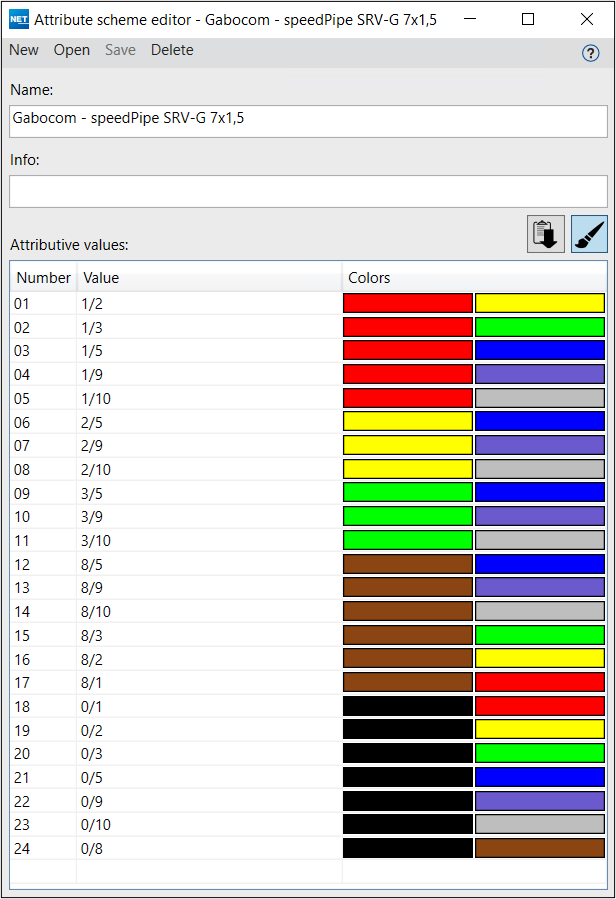Screen dimensions: 616x899
Task: Select value cell 1/9
Action: (209, 374)
